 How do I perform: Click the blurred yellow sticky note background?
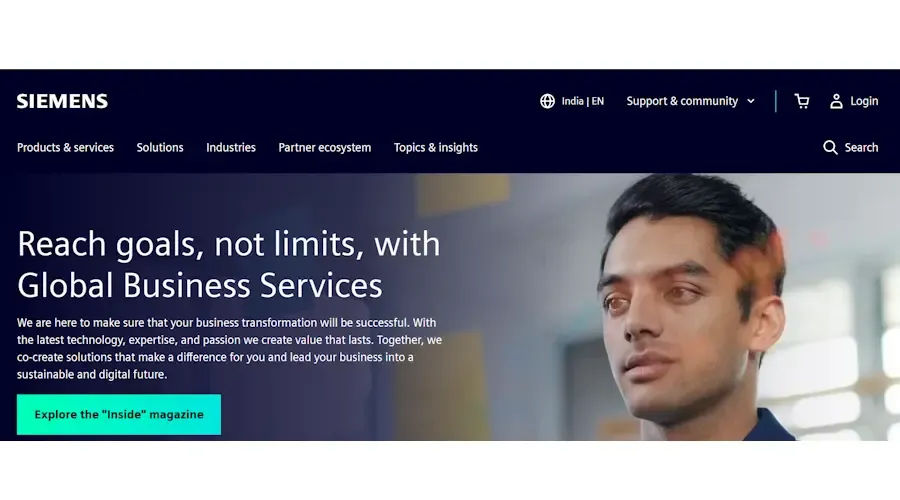pyautogui.click(x=462, y=192)
